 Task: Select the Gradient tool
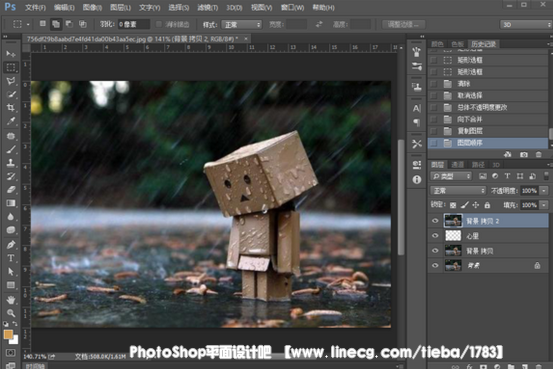tap(11, 203)
